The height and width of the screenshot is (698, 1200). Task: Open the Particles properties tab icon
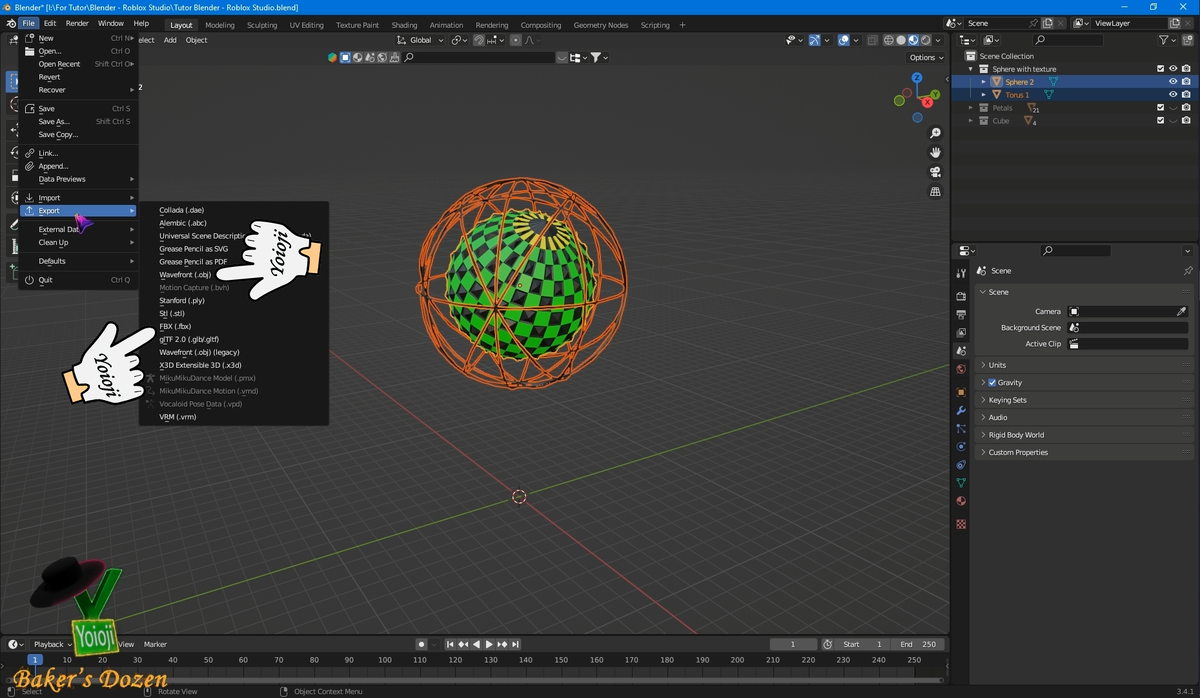(x=961, y=429)
